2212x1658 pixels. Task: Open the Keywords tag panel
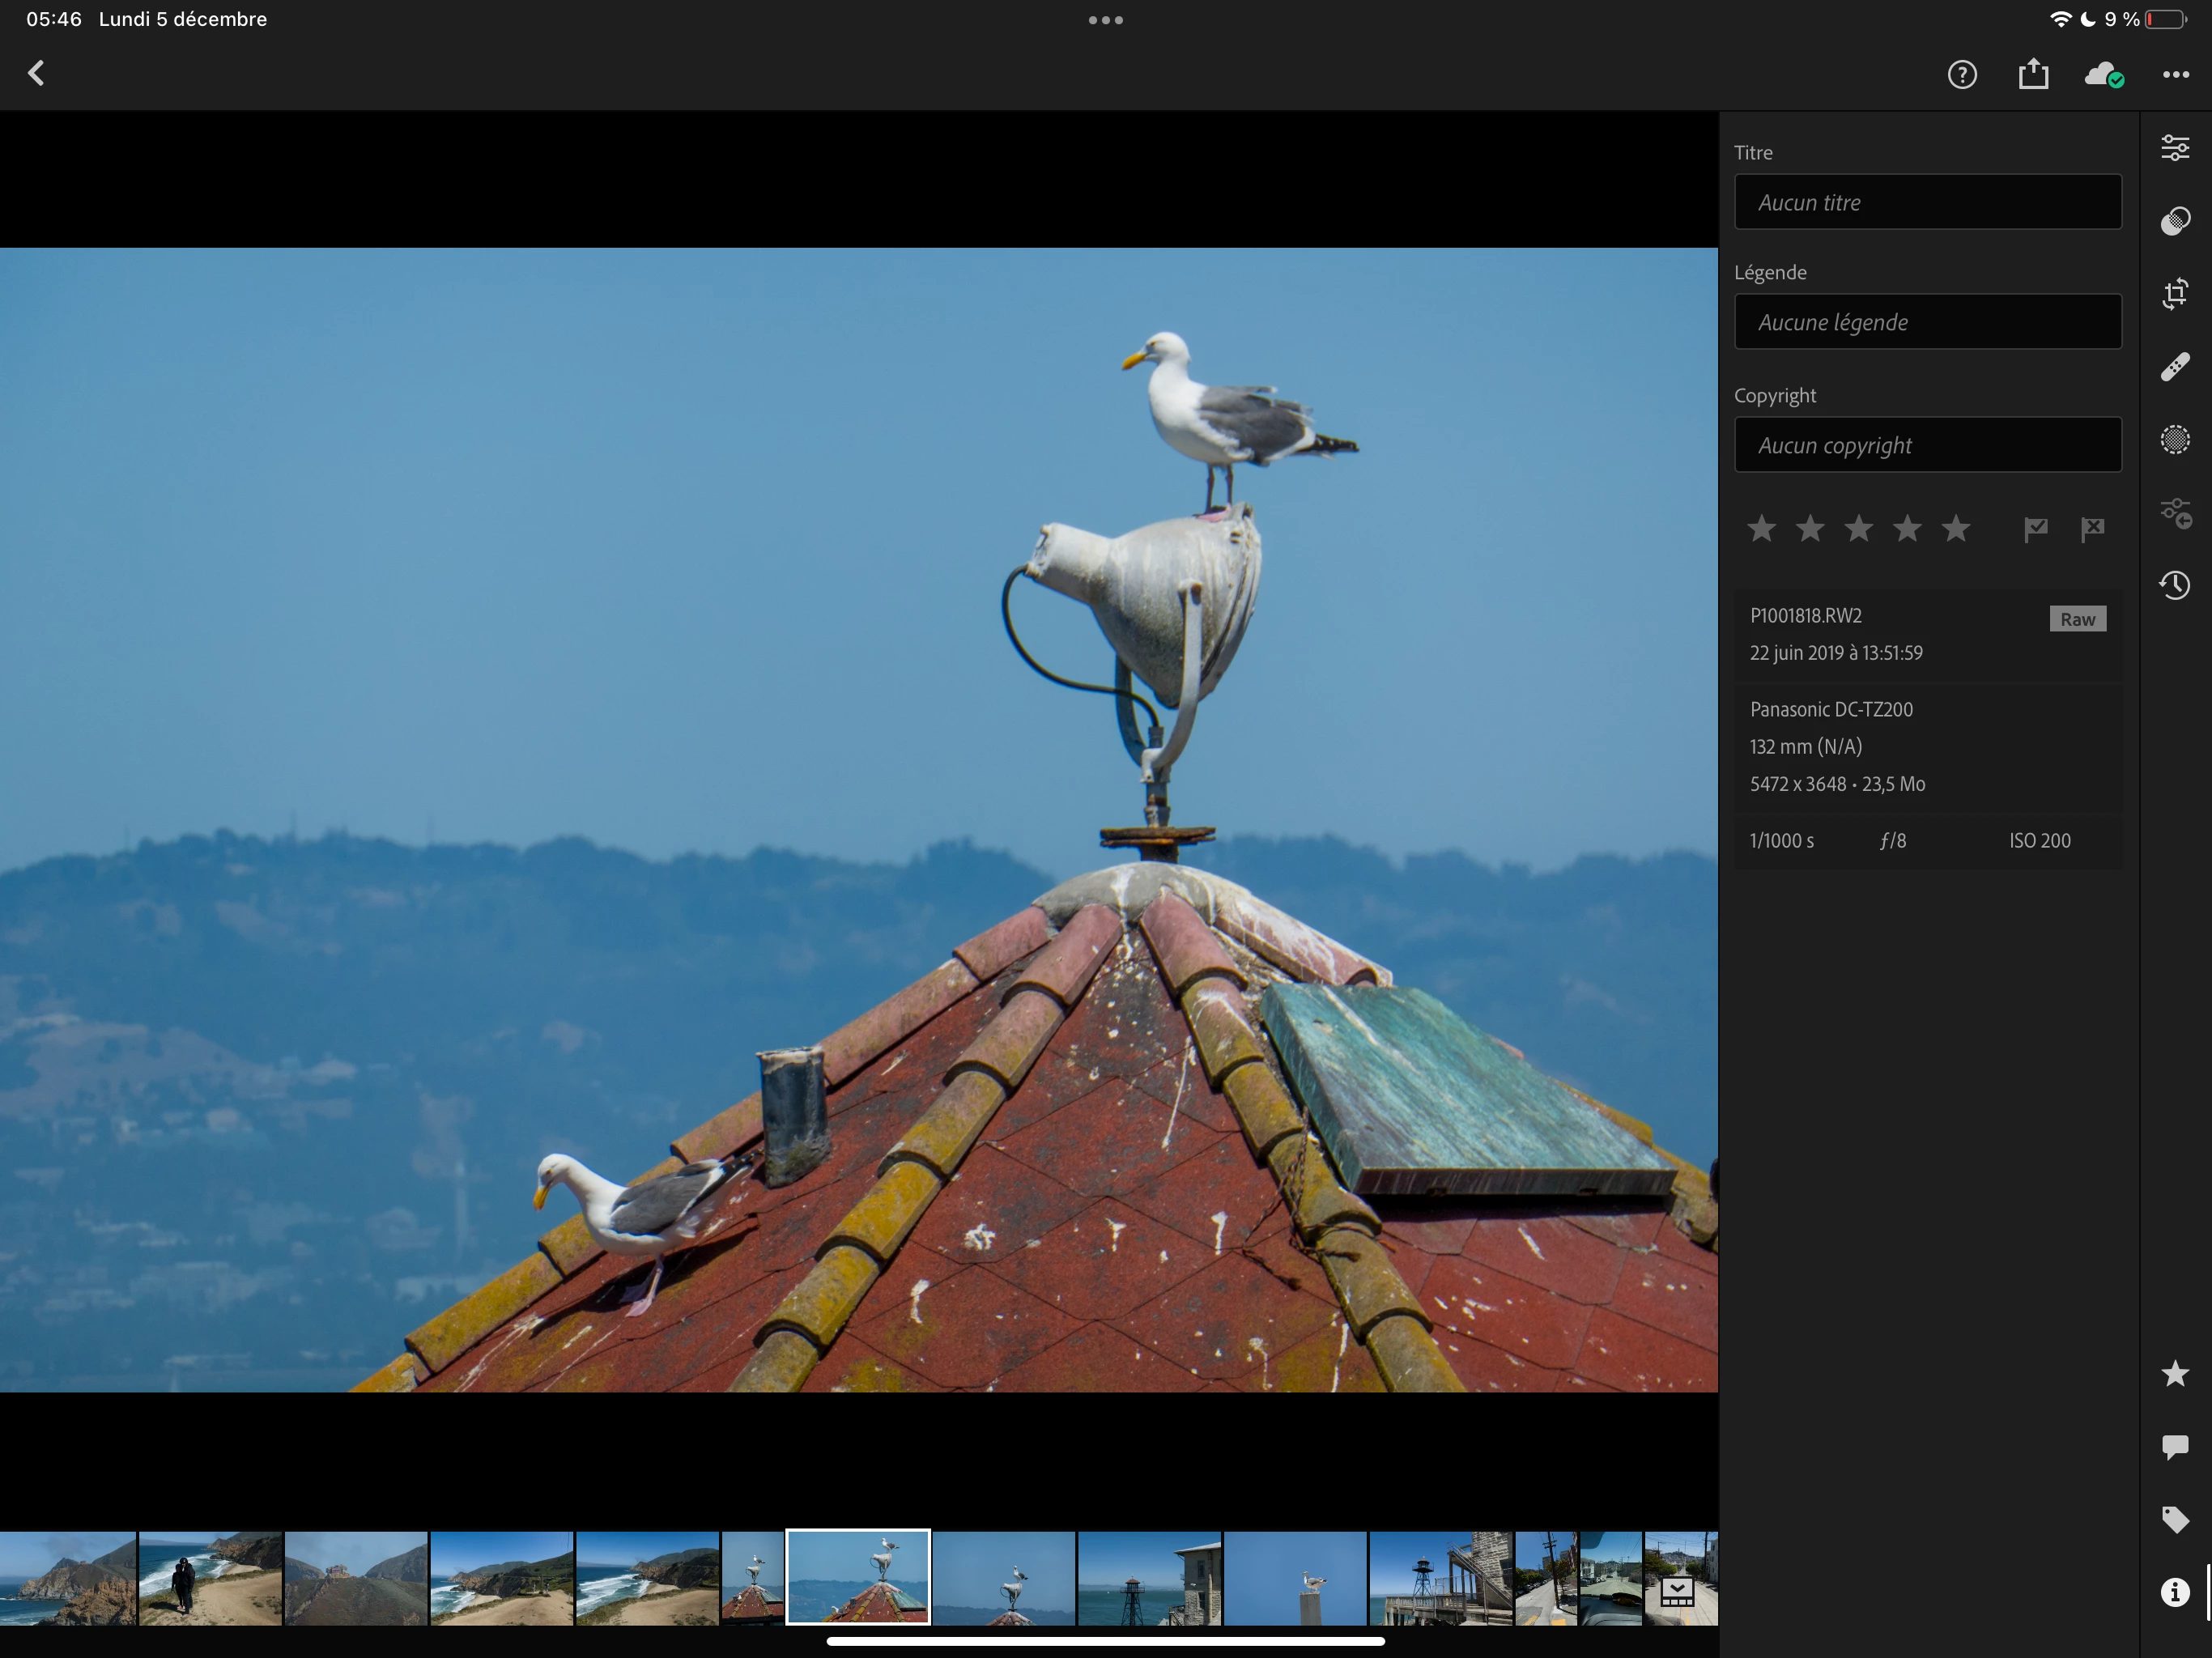pyautogui.click(x=2174, y=1520)
